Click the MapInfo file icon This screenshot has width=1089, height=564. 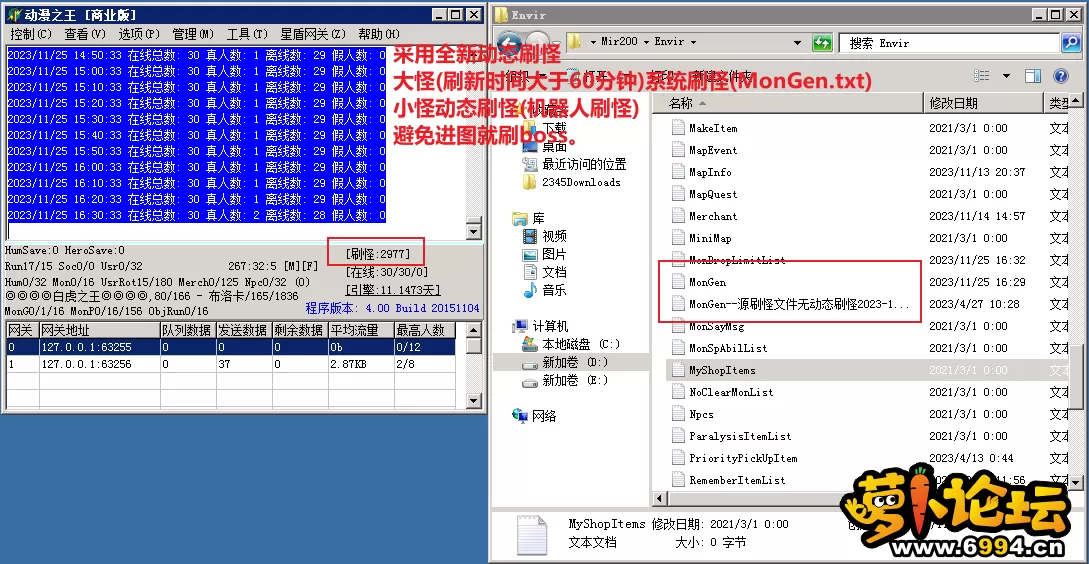coord(678,172)
